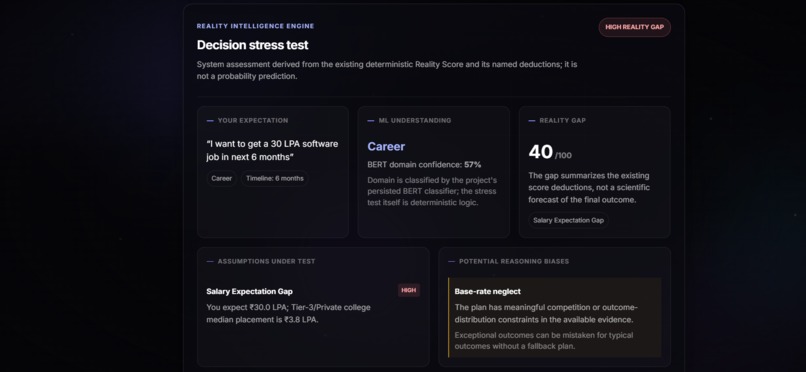Click the Base-rate neglect bias title
This screenshot has height=372, width=806.
click(487, 291)
